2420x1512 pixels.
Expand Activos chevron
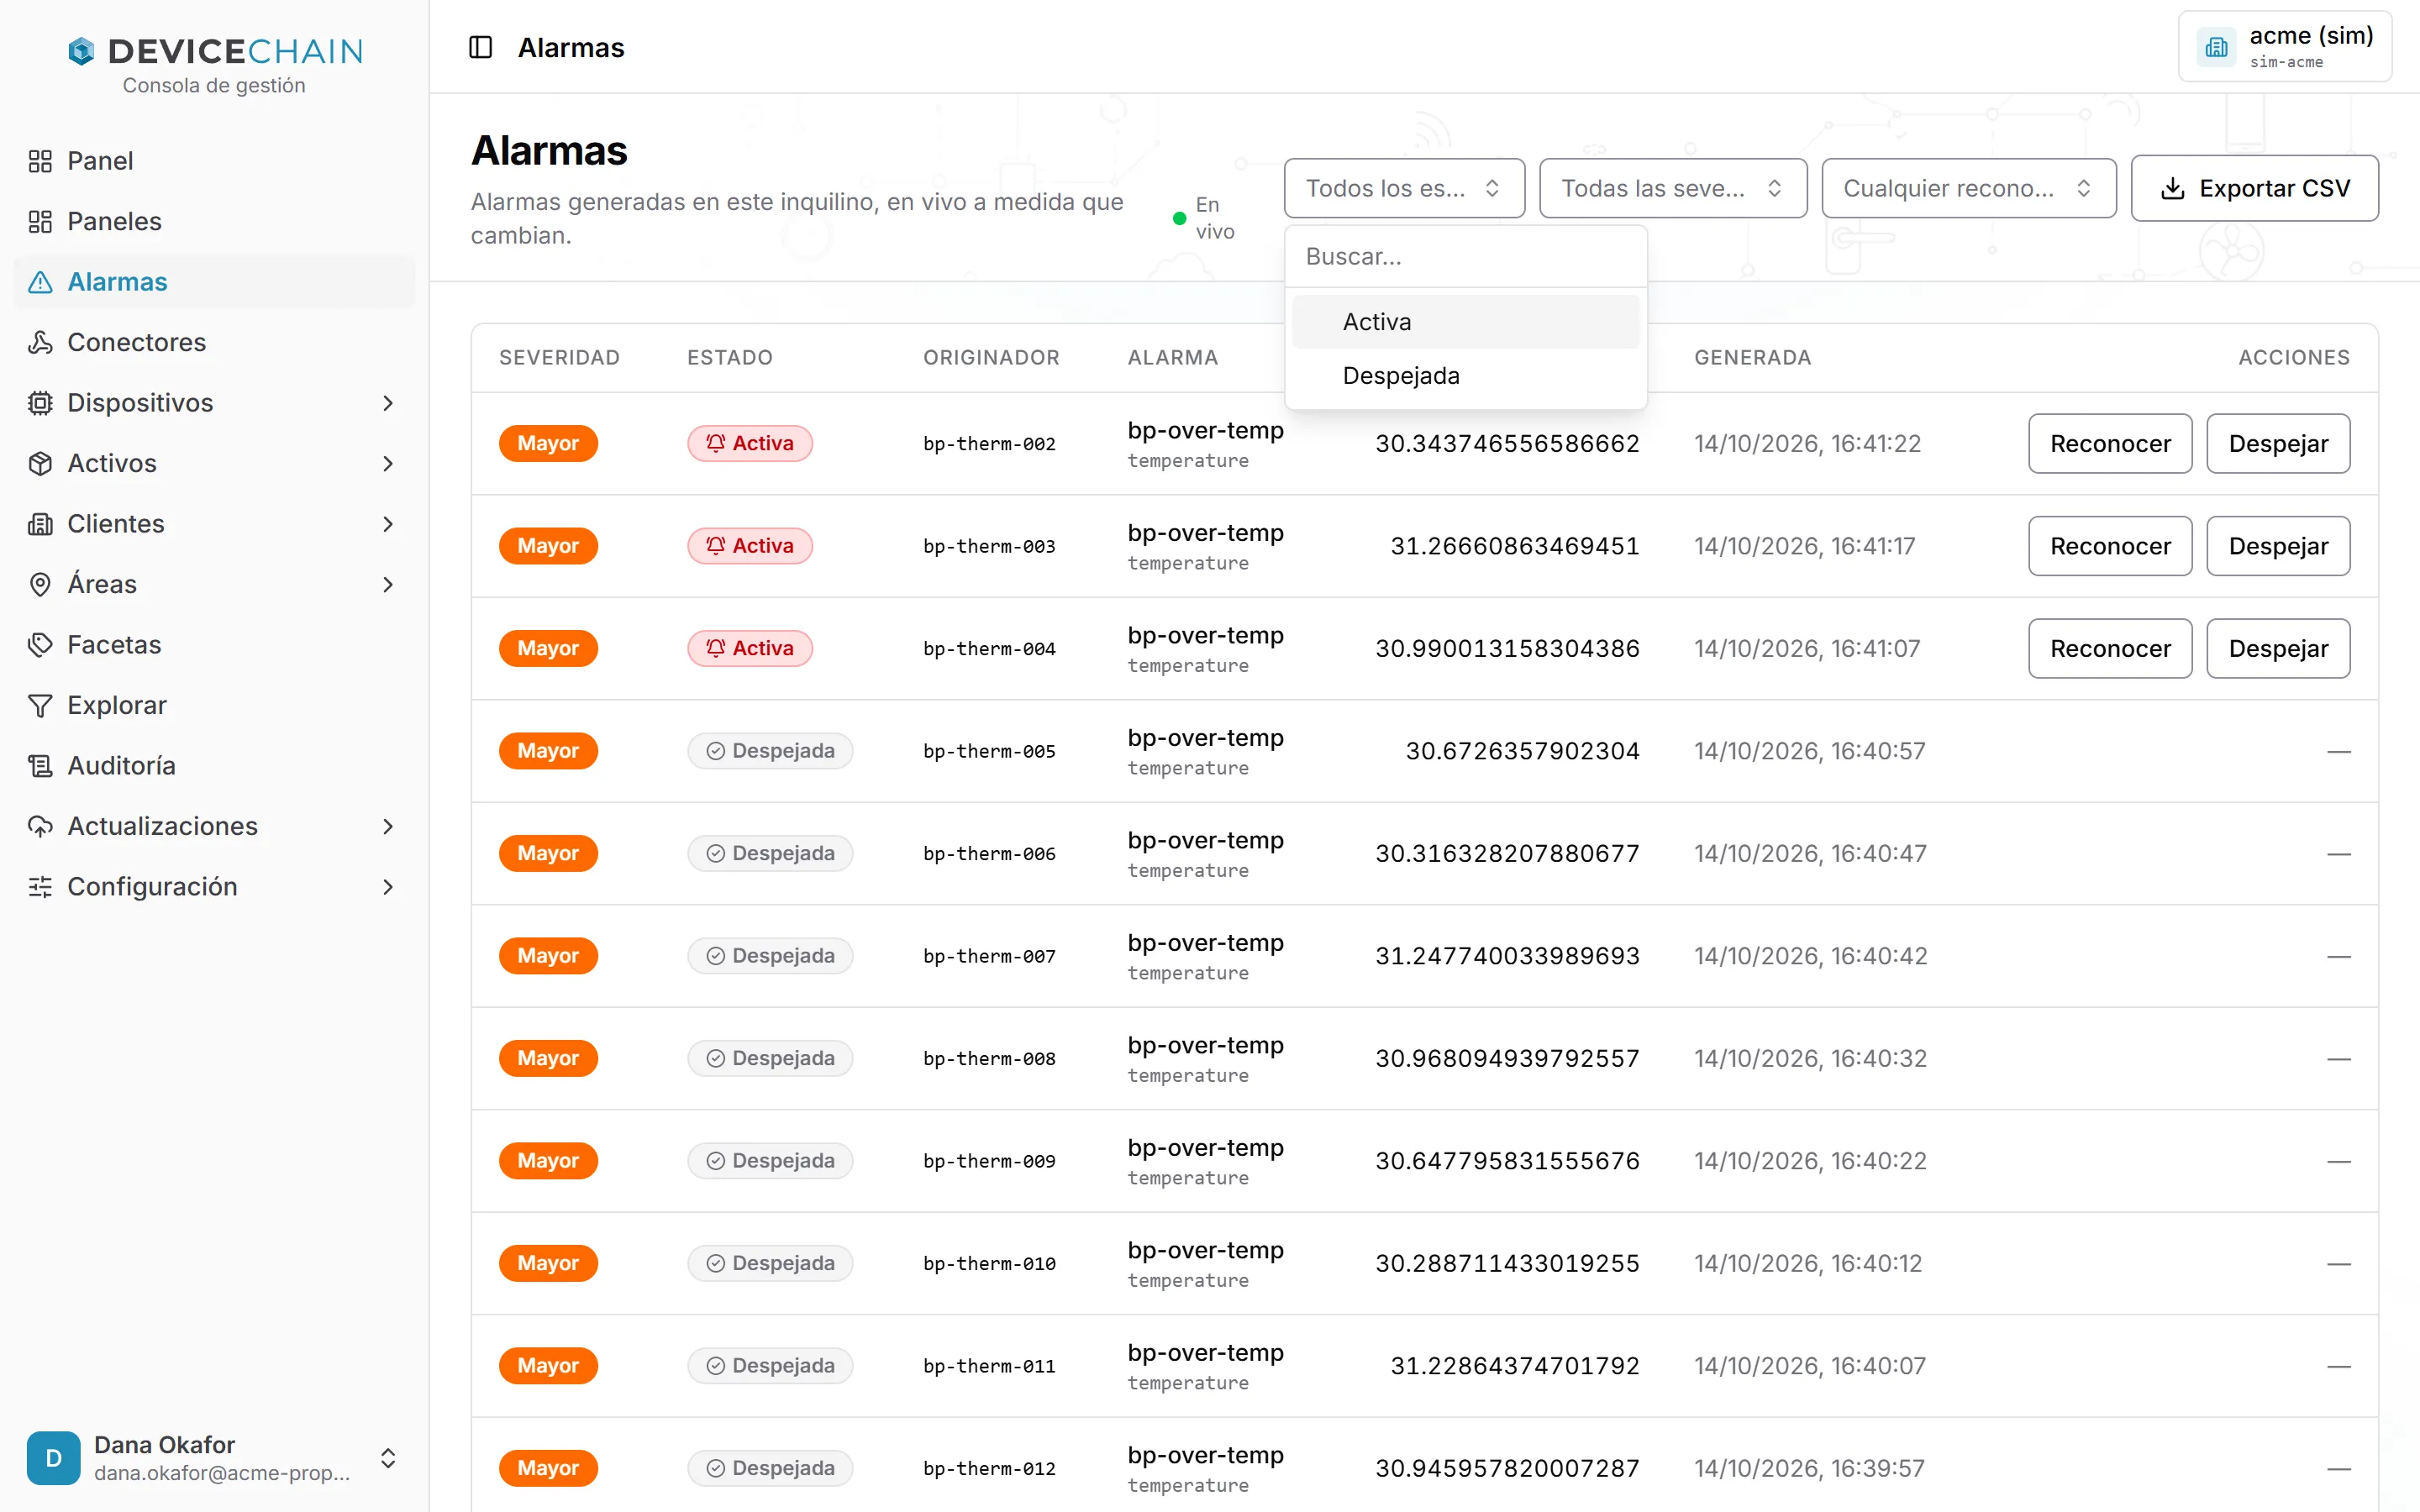tap(388, 463)
